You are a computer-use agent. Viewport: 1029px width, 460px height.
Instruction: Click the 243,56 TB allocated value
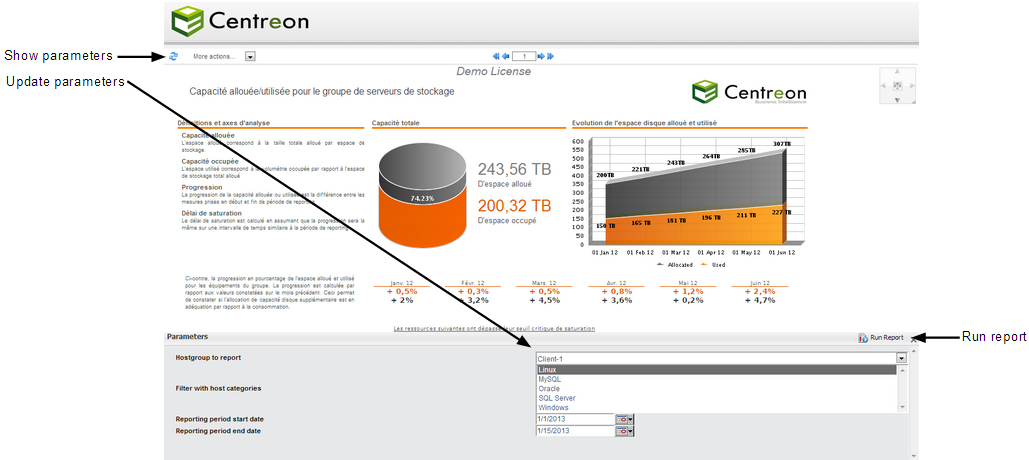click(x=514, y=169)
